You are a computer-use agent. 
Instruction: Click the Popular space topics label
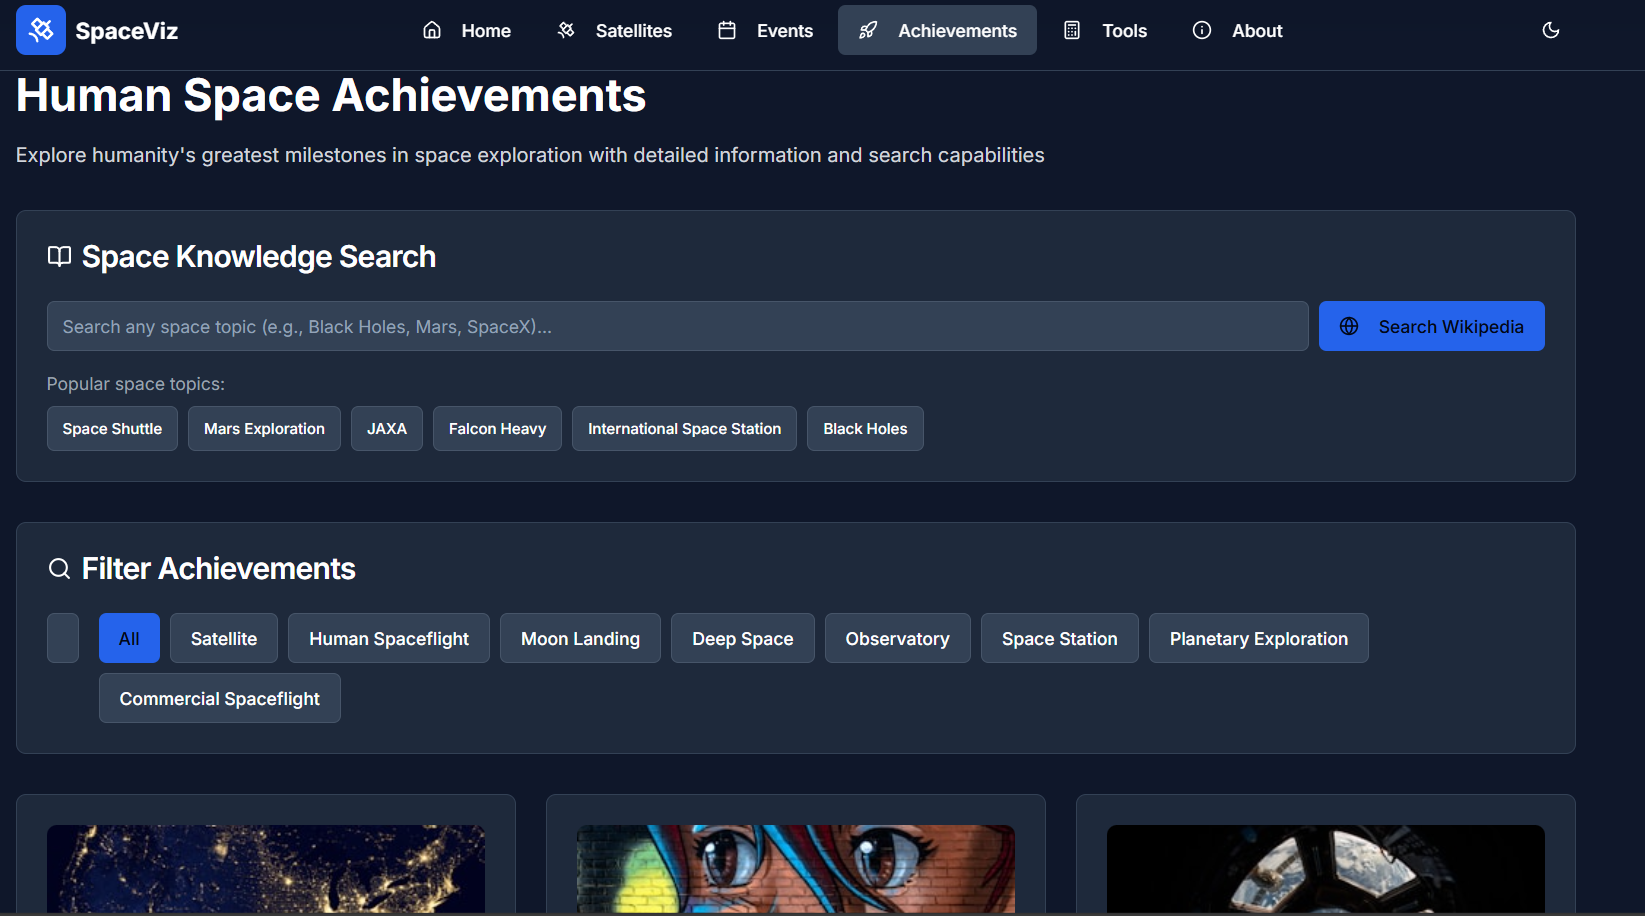coord(136,384)
